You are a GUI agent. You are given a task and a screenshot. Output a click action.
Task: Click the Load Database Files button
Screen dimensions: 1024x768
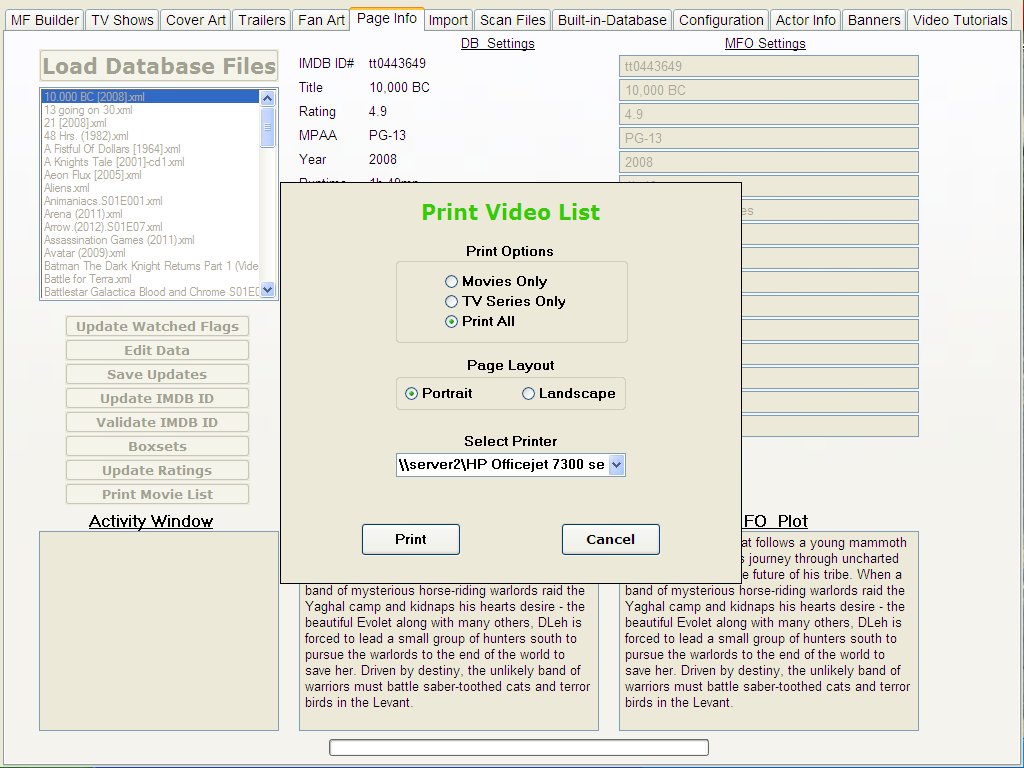point(159,67)
